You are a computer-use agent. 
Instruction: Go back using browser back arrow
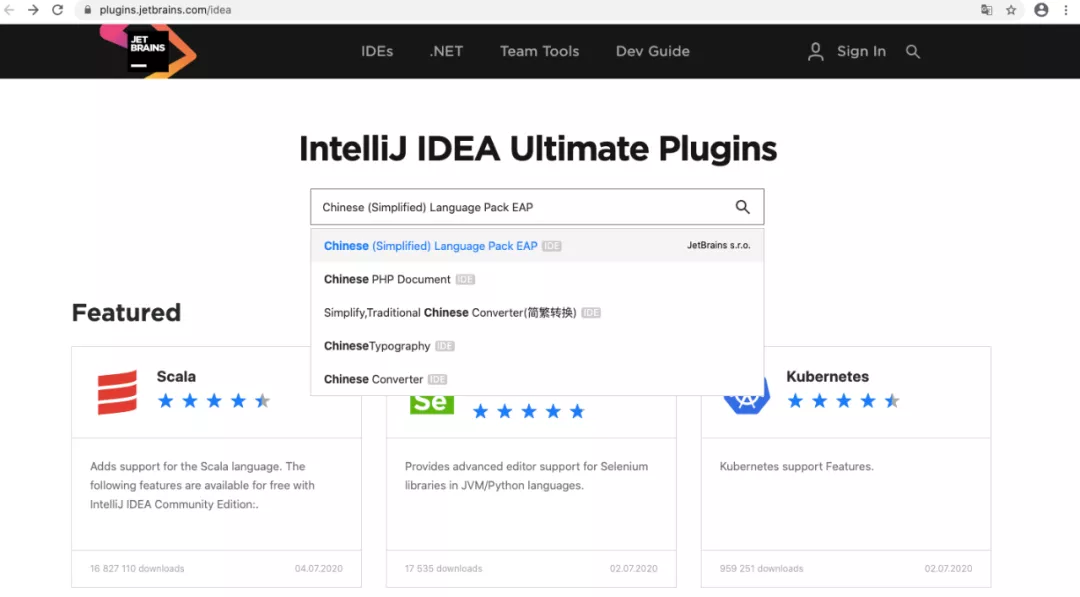(10, 10)
